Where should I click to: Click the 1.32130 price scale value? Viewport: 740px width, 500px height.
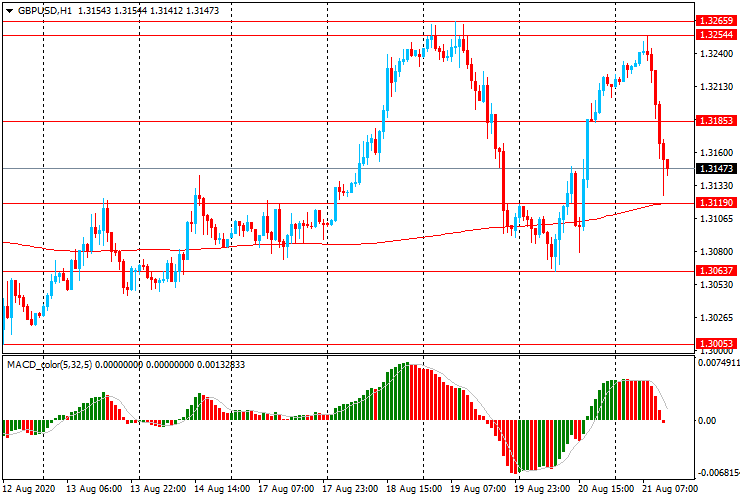click(x=716, y=87)
